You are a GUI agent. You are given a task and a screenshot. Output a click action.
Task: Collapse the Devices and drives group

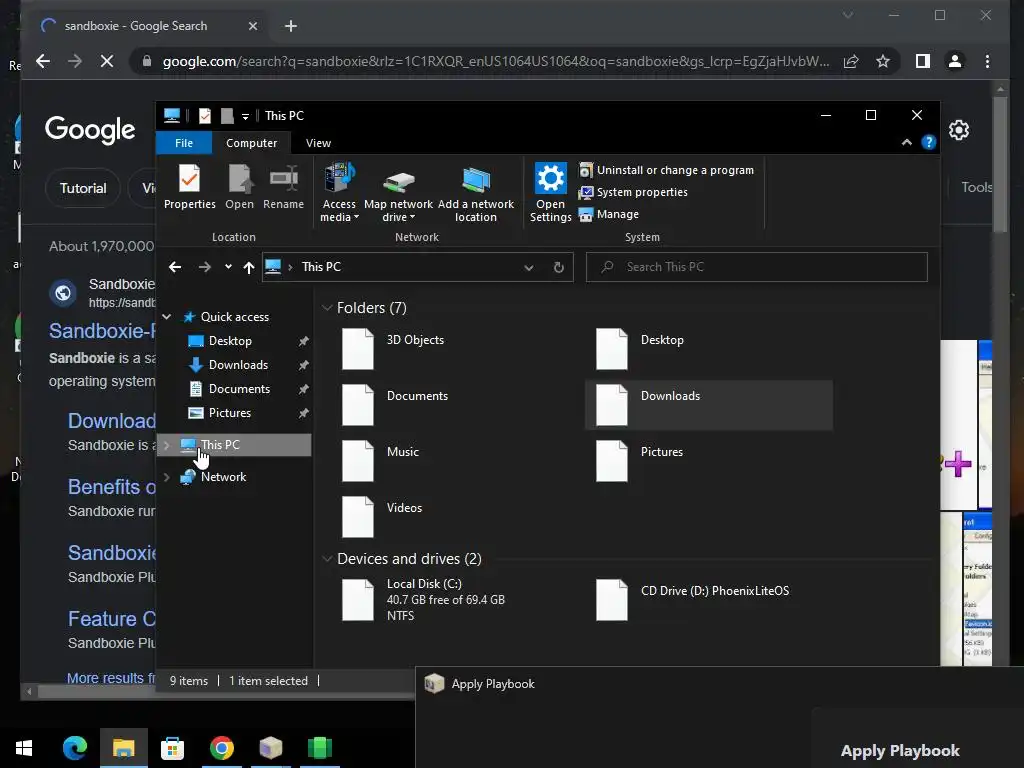click(327, 559)
